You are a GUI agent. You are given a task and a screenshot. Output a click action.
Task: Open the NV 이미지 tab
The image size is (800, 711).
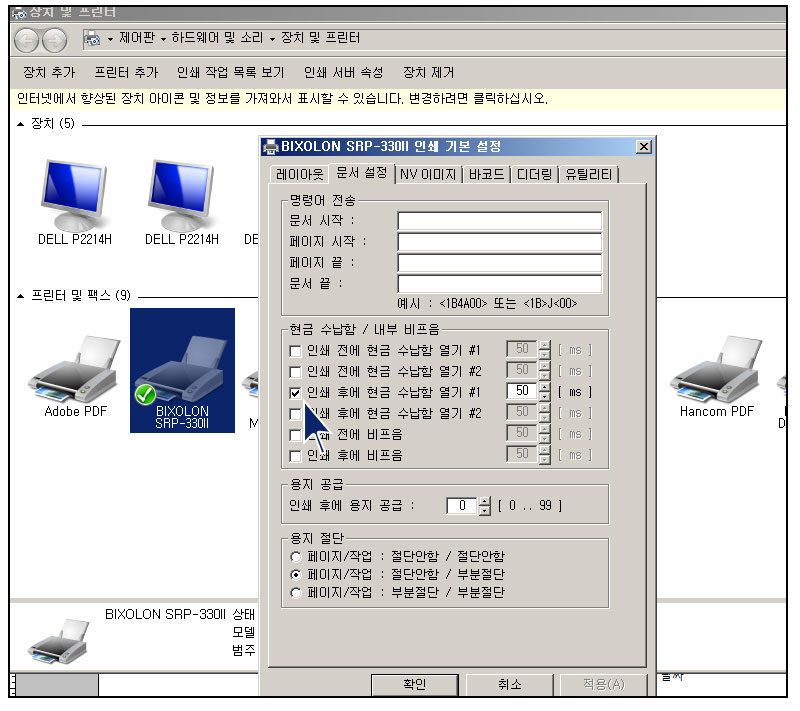428,175
